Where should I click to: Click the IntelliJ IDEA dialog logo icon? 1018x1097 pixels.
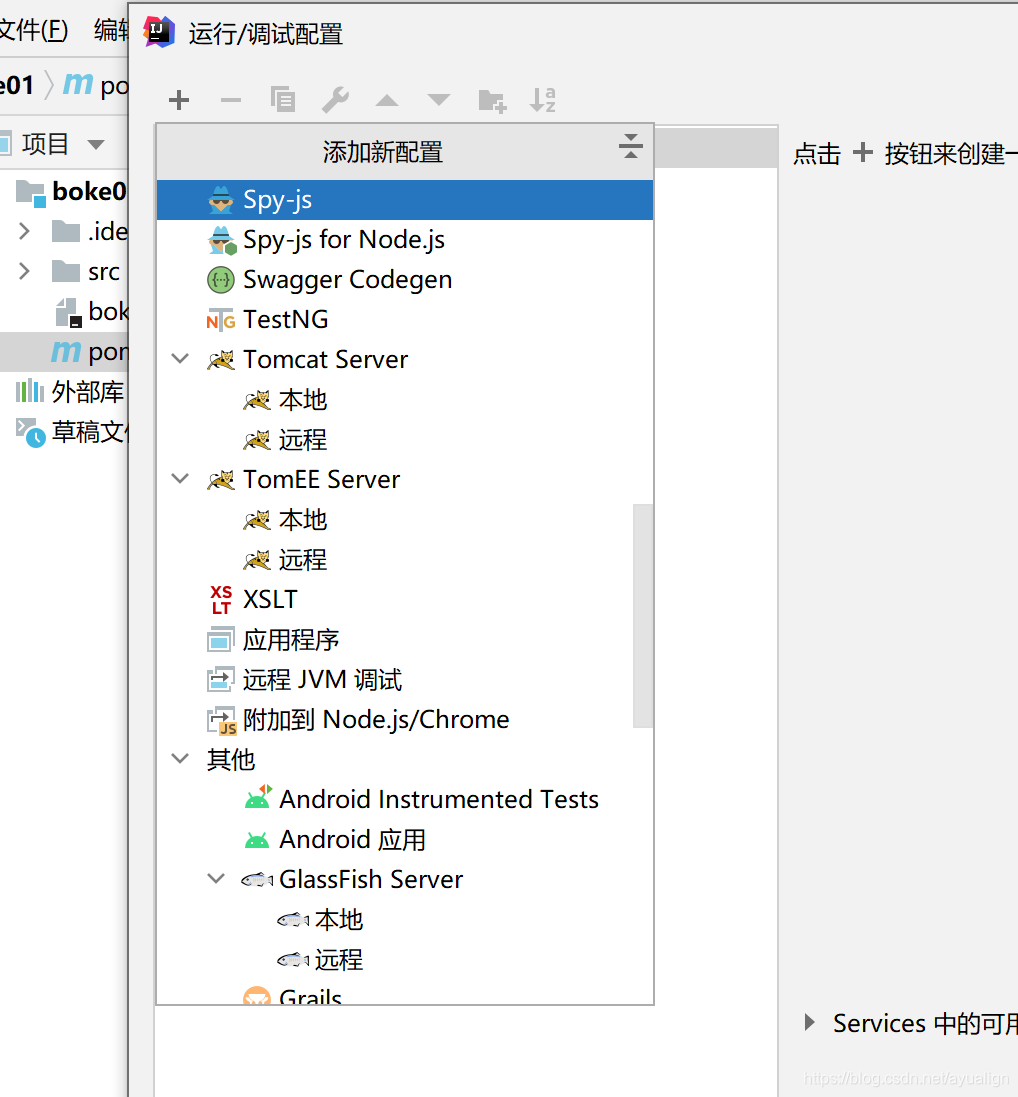(159, 32)
